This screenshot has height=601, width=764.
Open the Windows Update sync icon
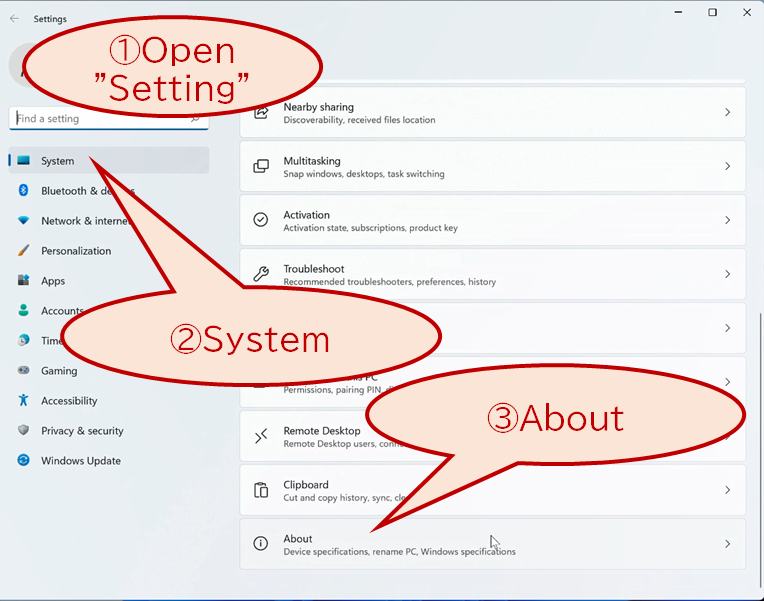tap(23, 460)
